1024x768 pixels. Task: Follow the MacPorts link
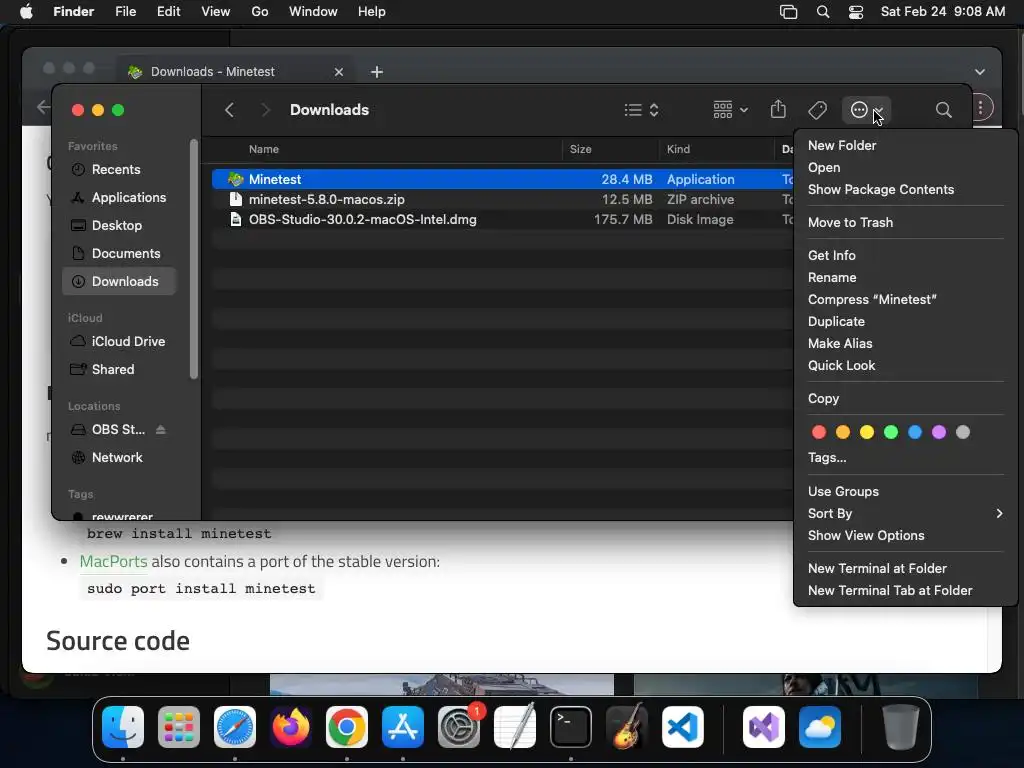point(114,561)
